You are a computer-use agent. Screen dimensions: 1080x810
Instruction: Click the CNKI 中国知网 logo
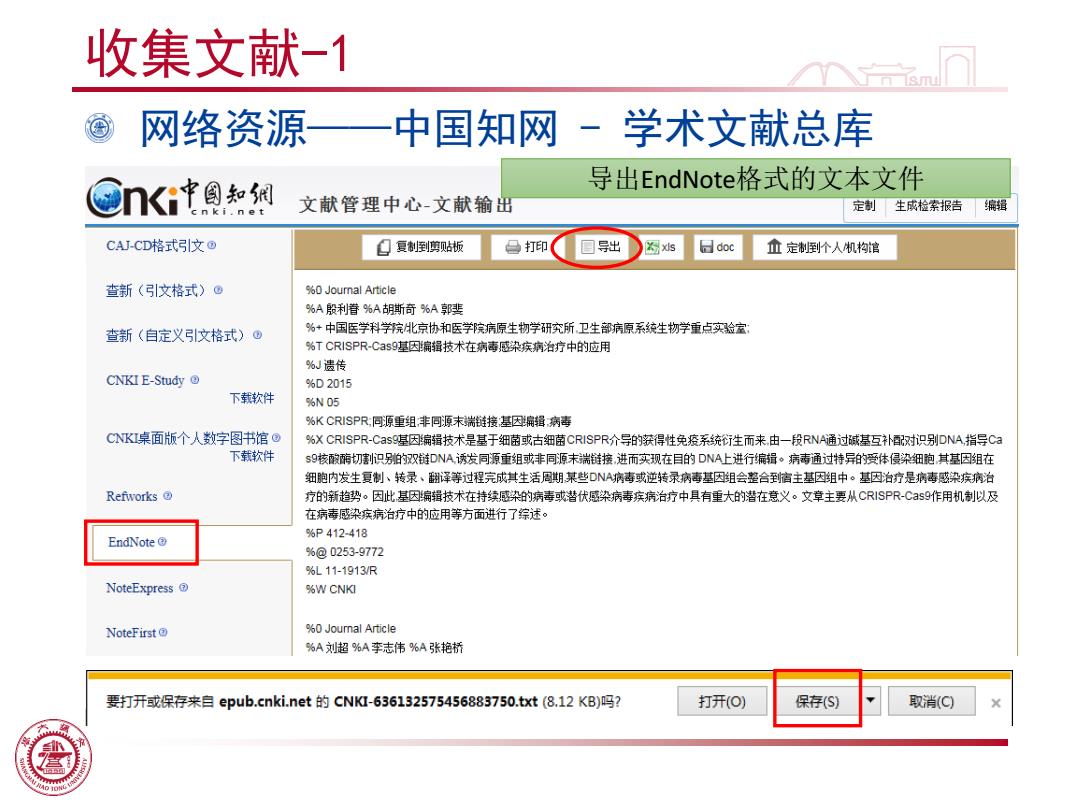click(x=180, y=197)
